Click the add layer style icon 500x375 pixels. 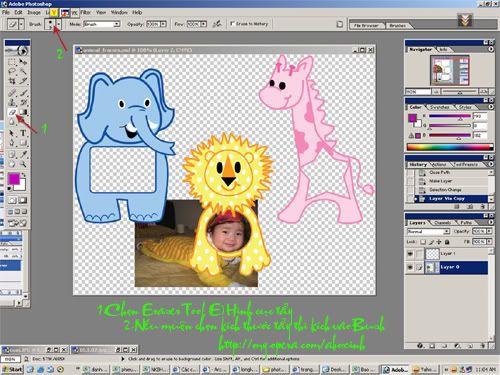tap(420, 346)
